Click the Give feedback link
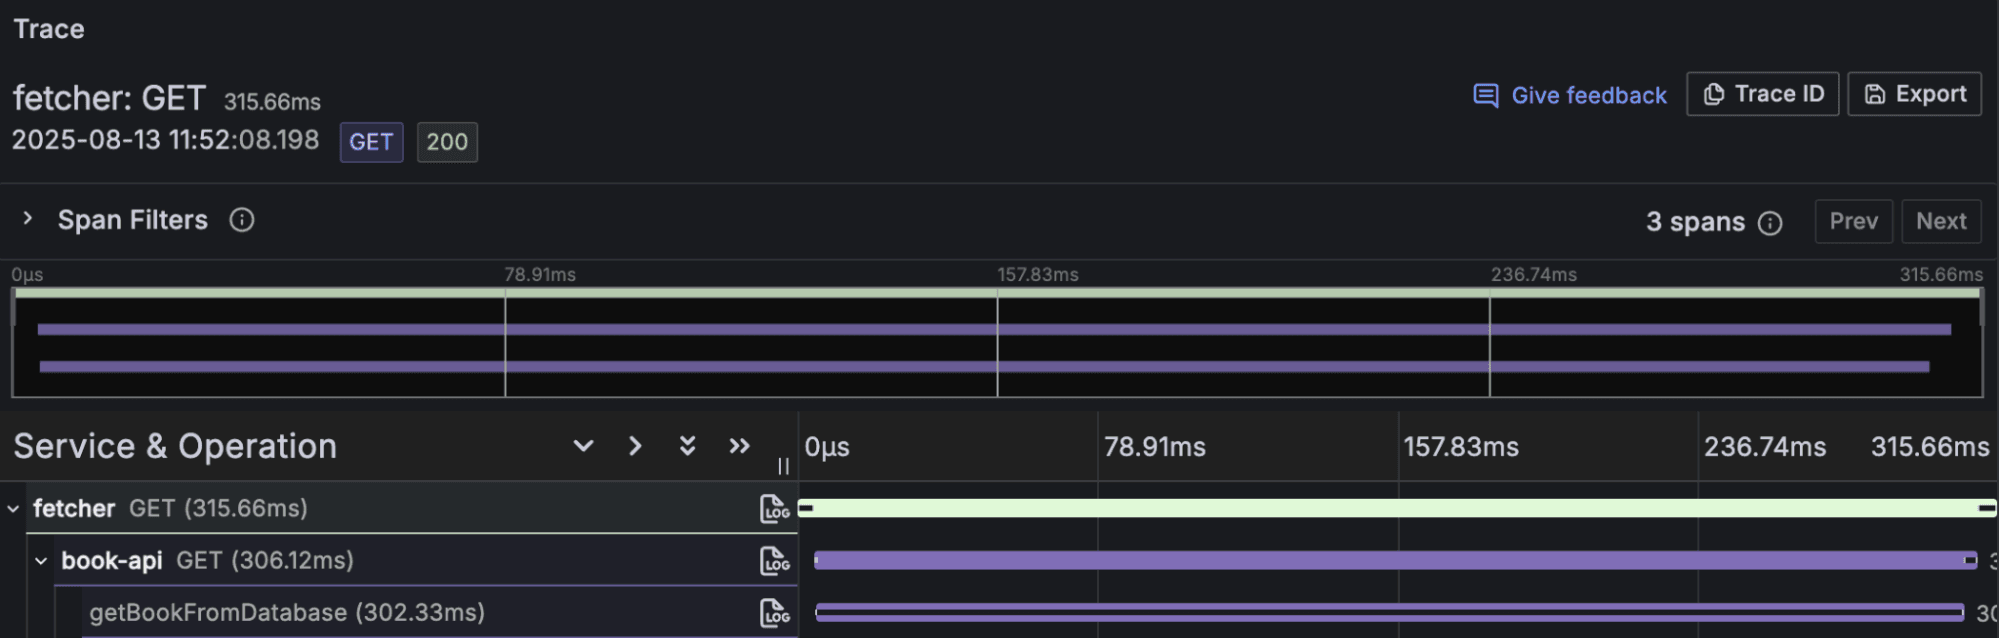 pos(1570,95)
